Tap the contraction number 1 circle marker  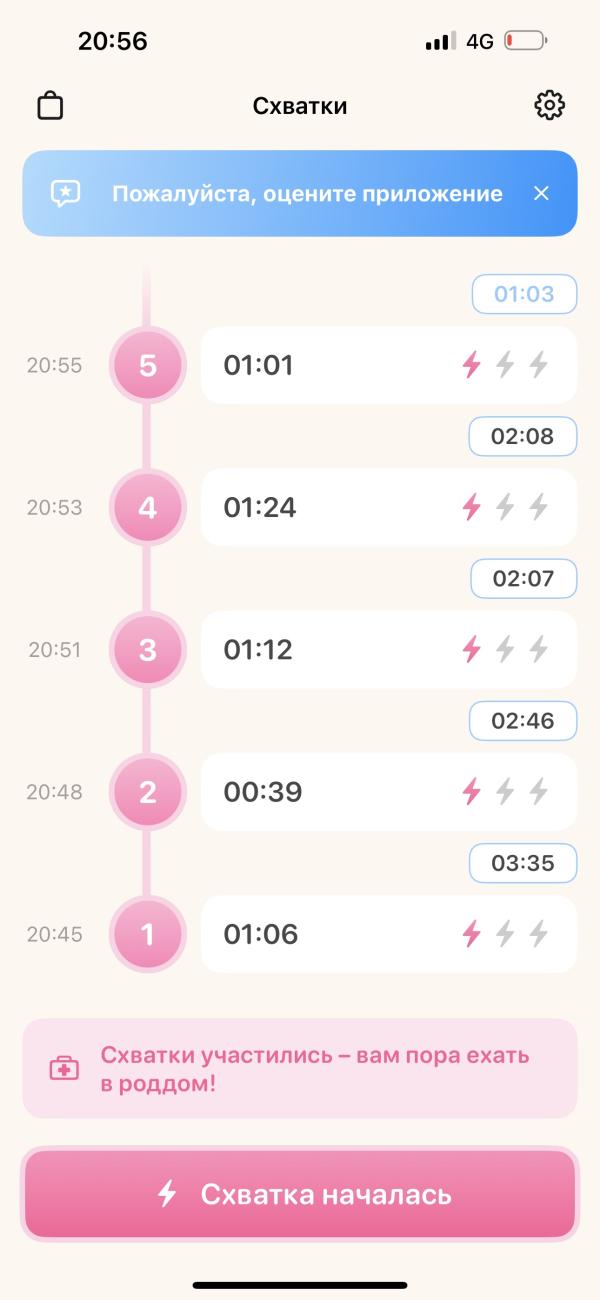point(148,934)
